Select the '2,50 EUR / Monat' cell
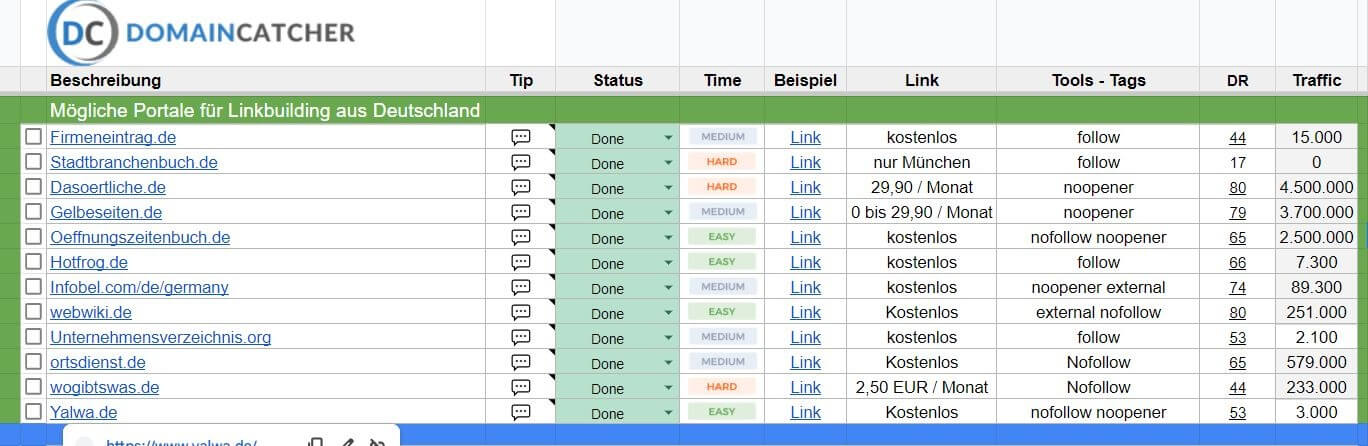1368x446 pixels. (922, 387)
